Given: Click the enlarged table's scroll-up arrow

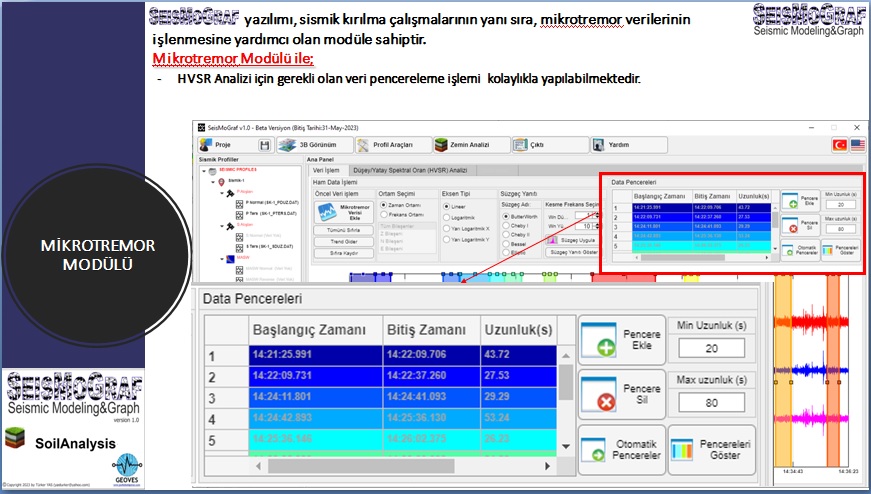Looking at the screenshot, I should coord(565,356).
